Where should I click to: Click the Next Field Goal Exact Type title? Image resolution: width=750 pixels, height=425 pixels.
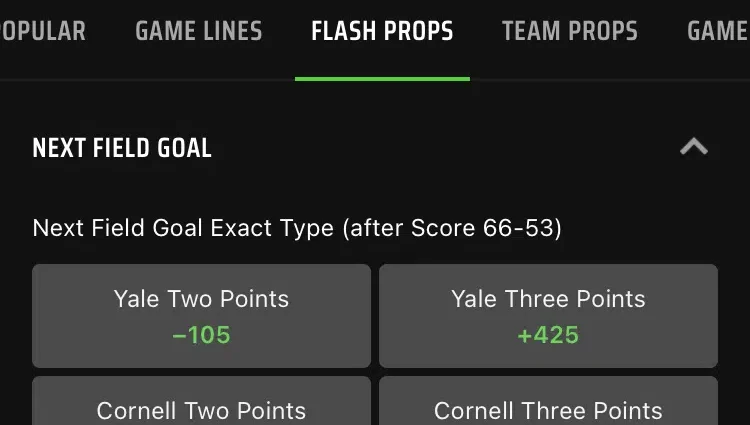click(183, 228)
